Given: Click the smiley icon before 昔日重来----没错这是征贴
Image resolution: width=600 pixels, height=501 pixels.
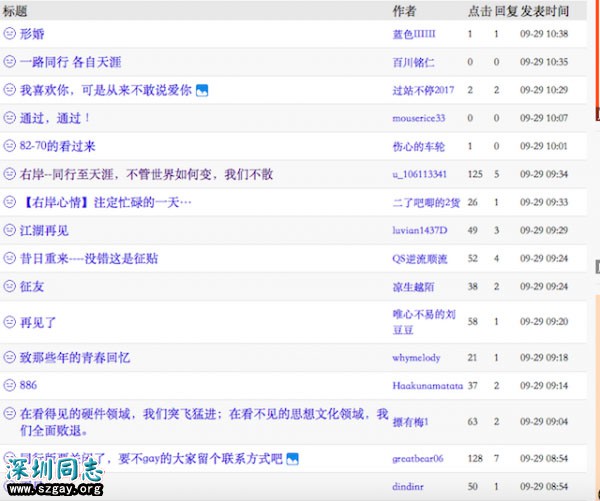Looking at the screenshot, I should 10,258.
